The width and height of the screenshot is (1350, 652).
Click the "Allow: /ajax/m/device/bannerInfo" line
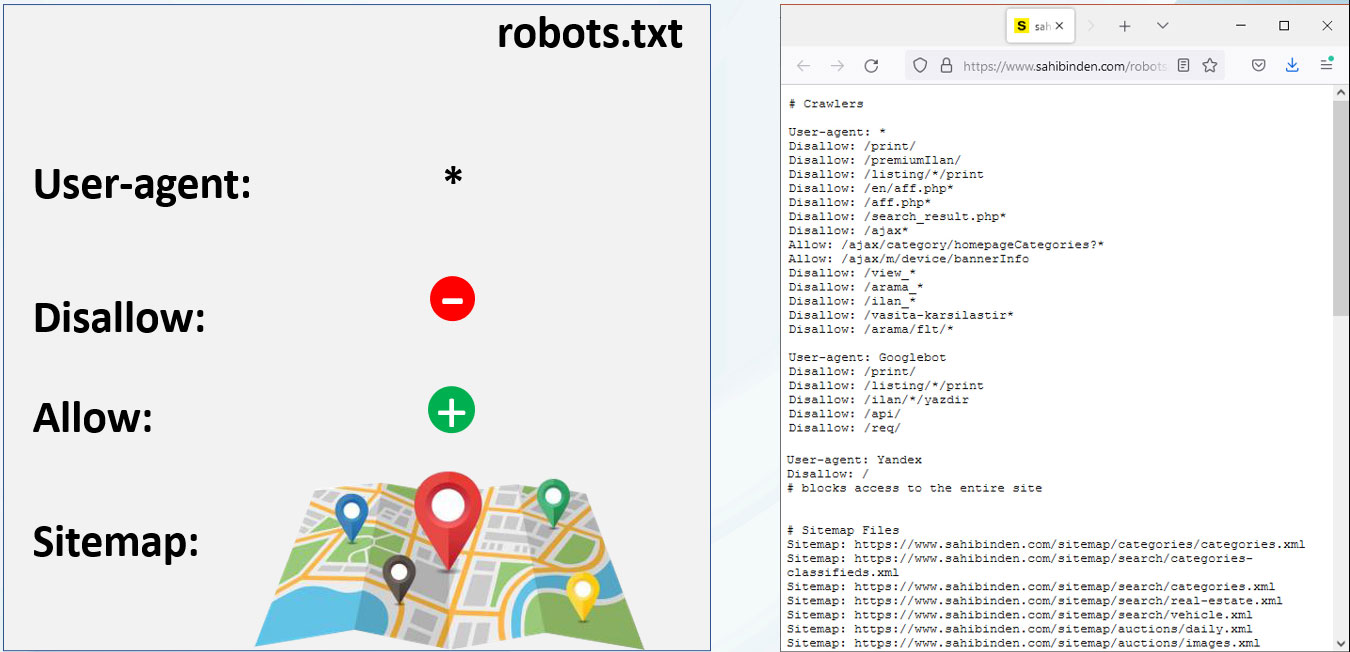908,258
